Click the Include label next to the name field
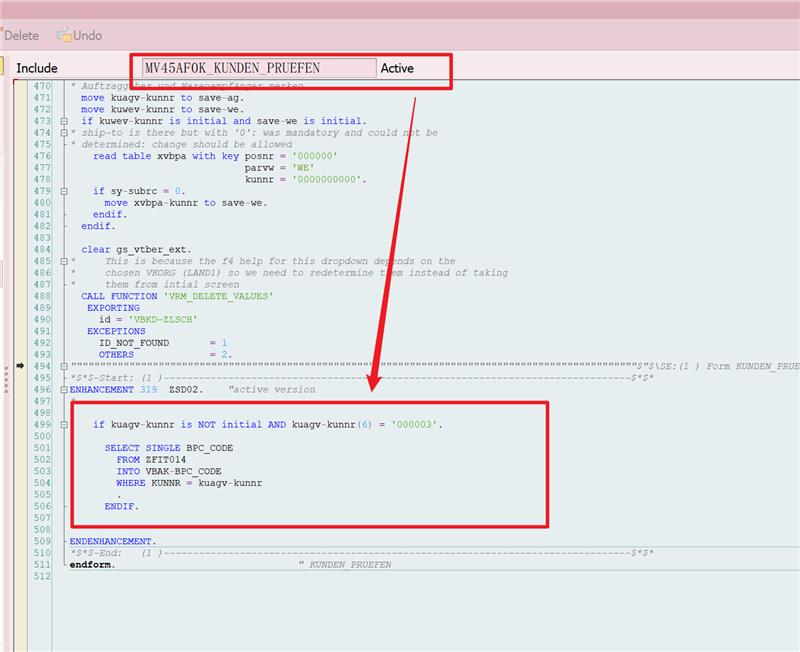Image resolution: width=800 pixels, height=652 pixels. pyautogui.click(x=37, y=68)
